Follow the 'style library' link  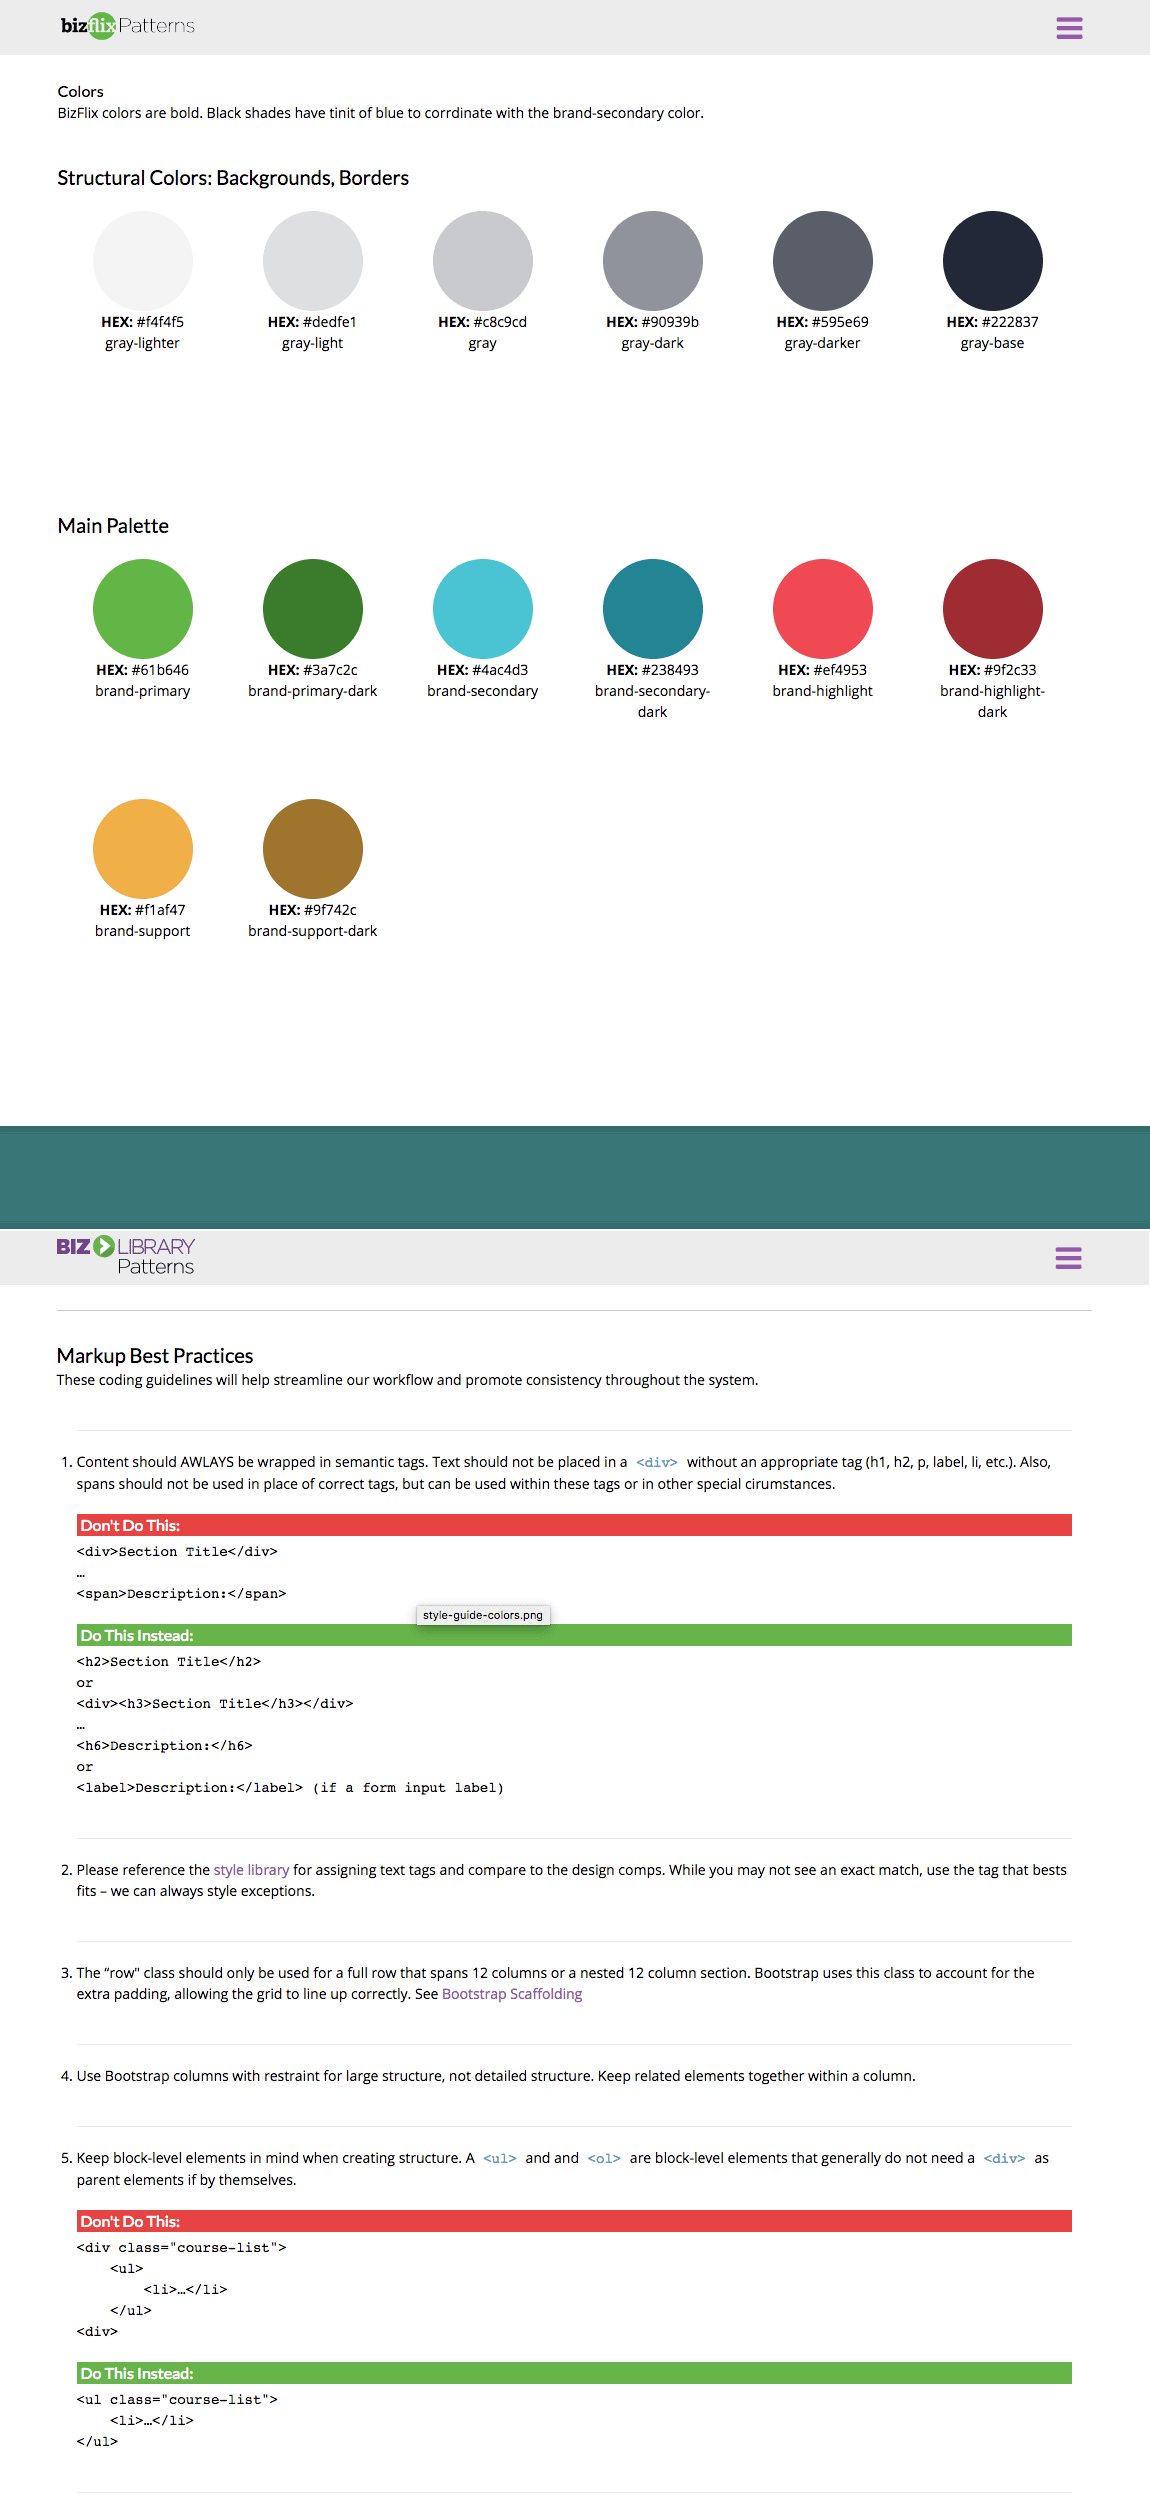coord(251,1870)
